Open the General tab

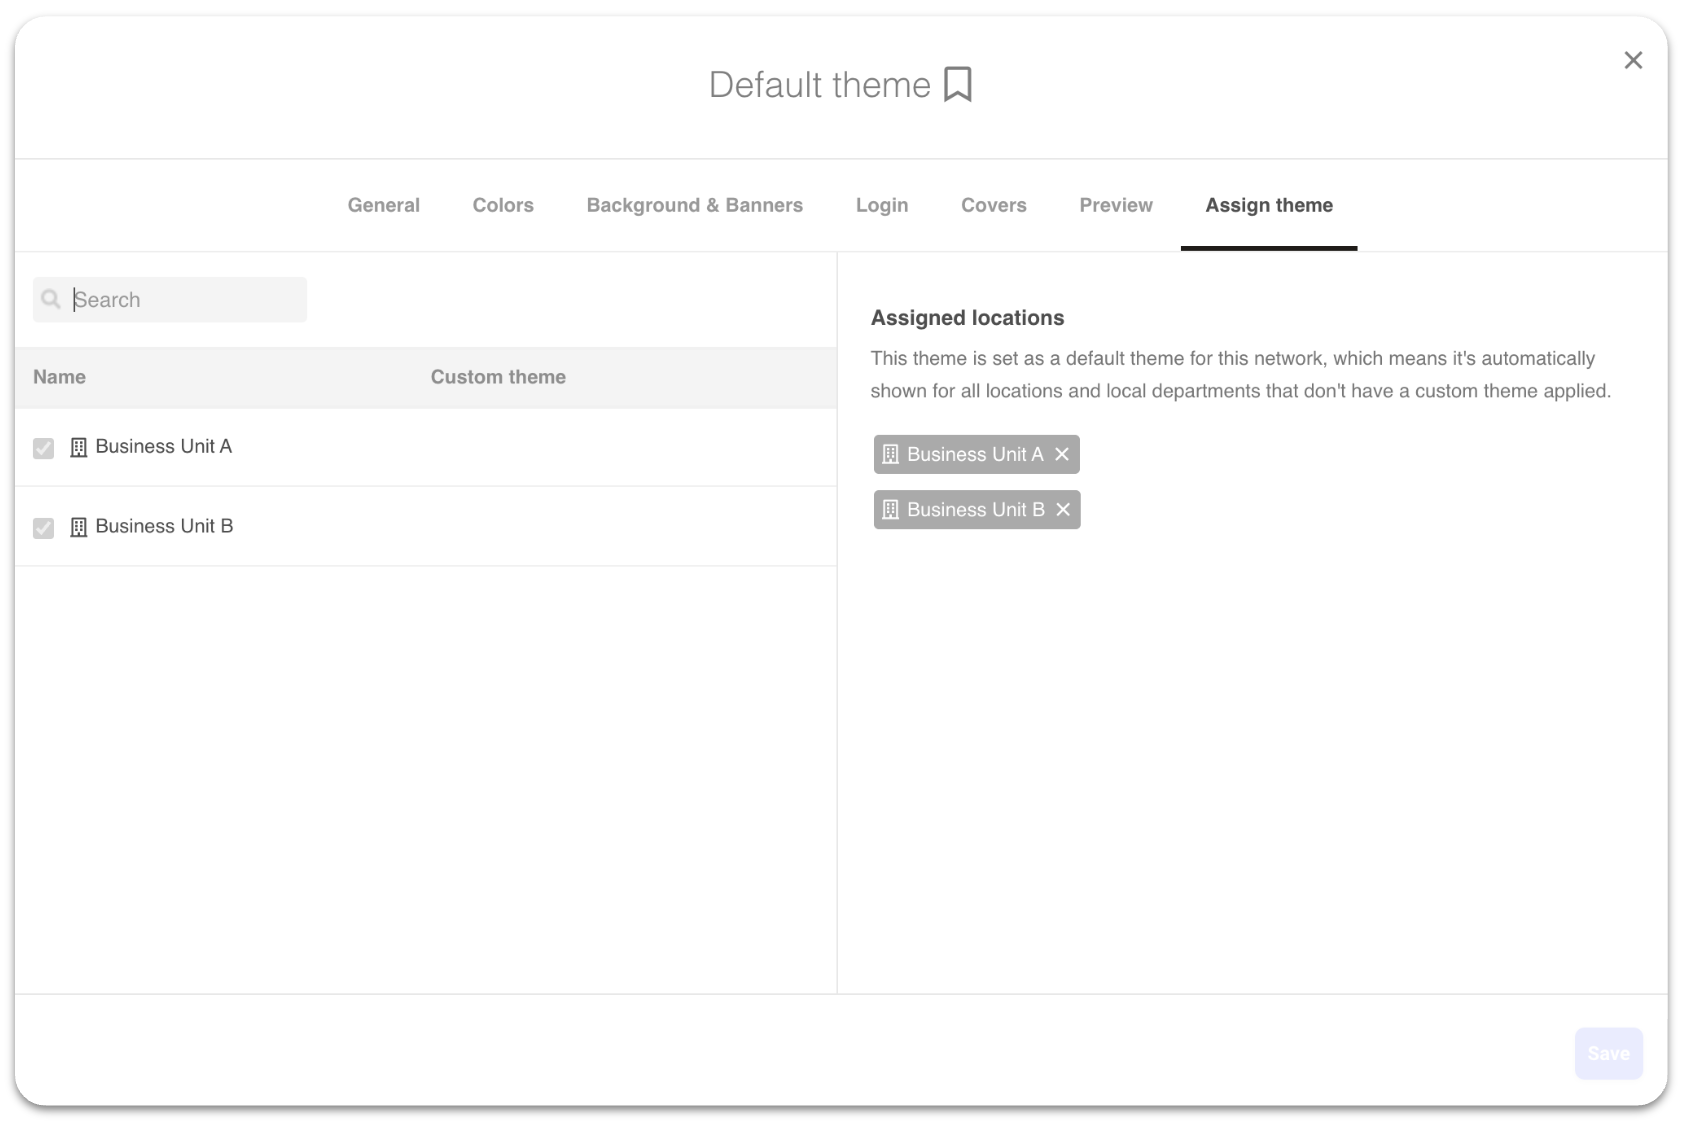[x=384, y=205]
